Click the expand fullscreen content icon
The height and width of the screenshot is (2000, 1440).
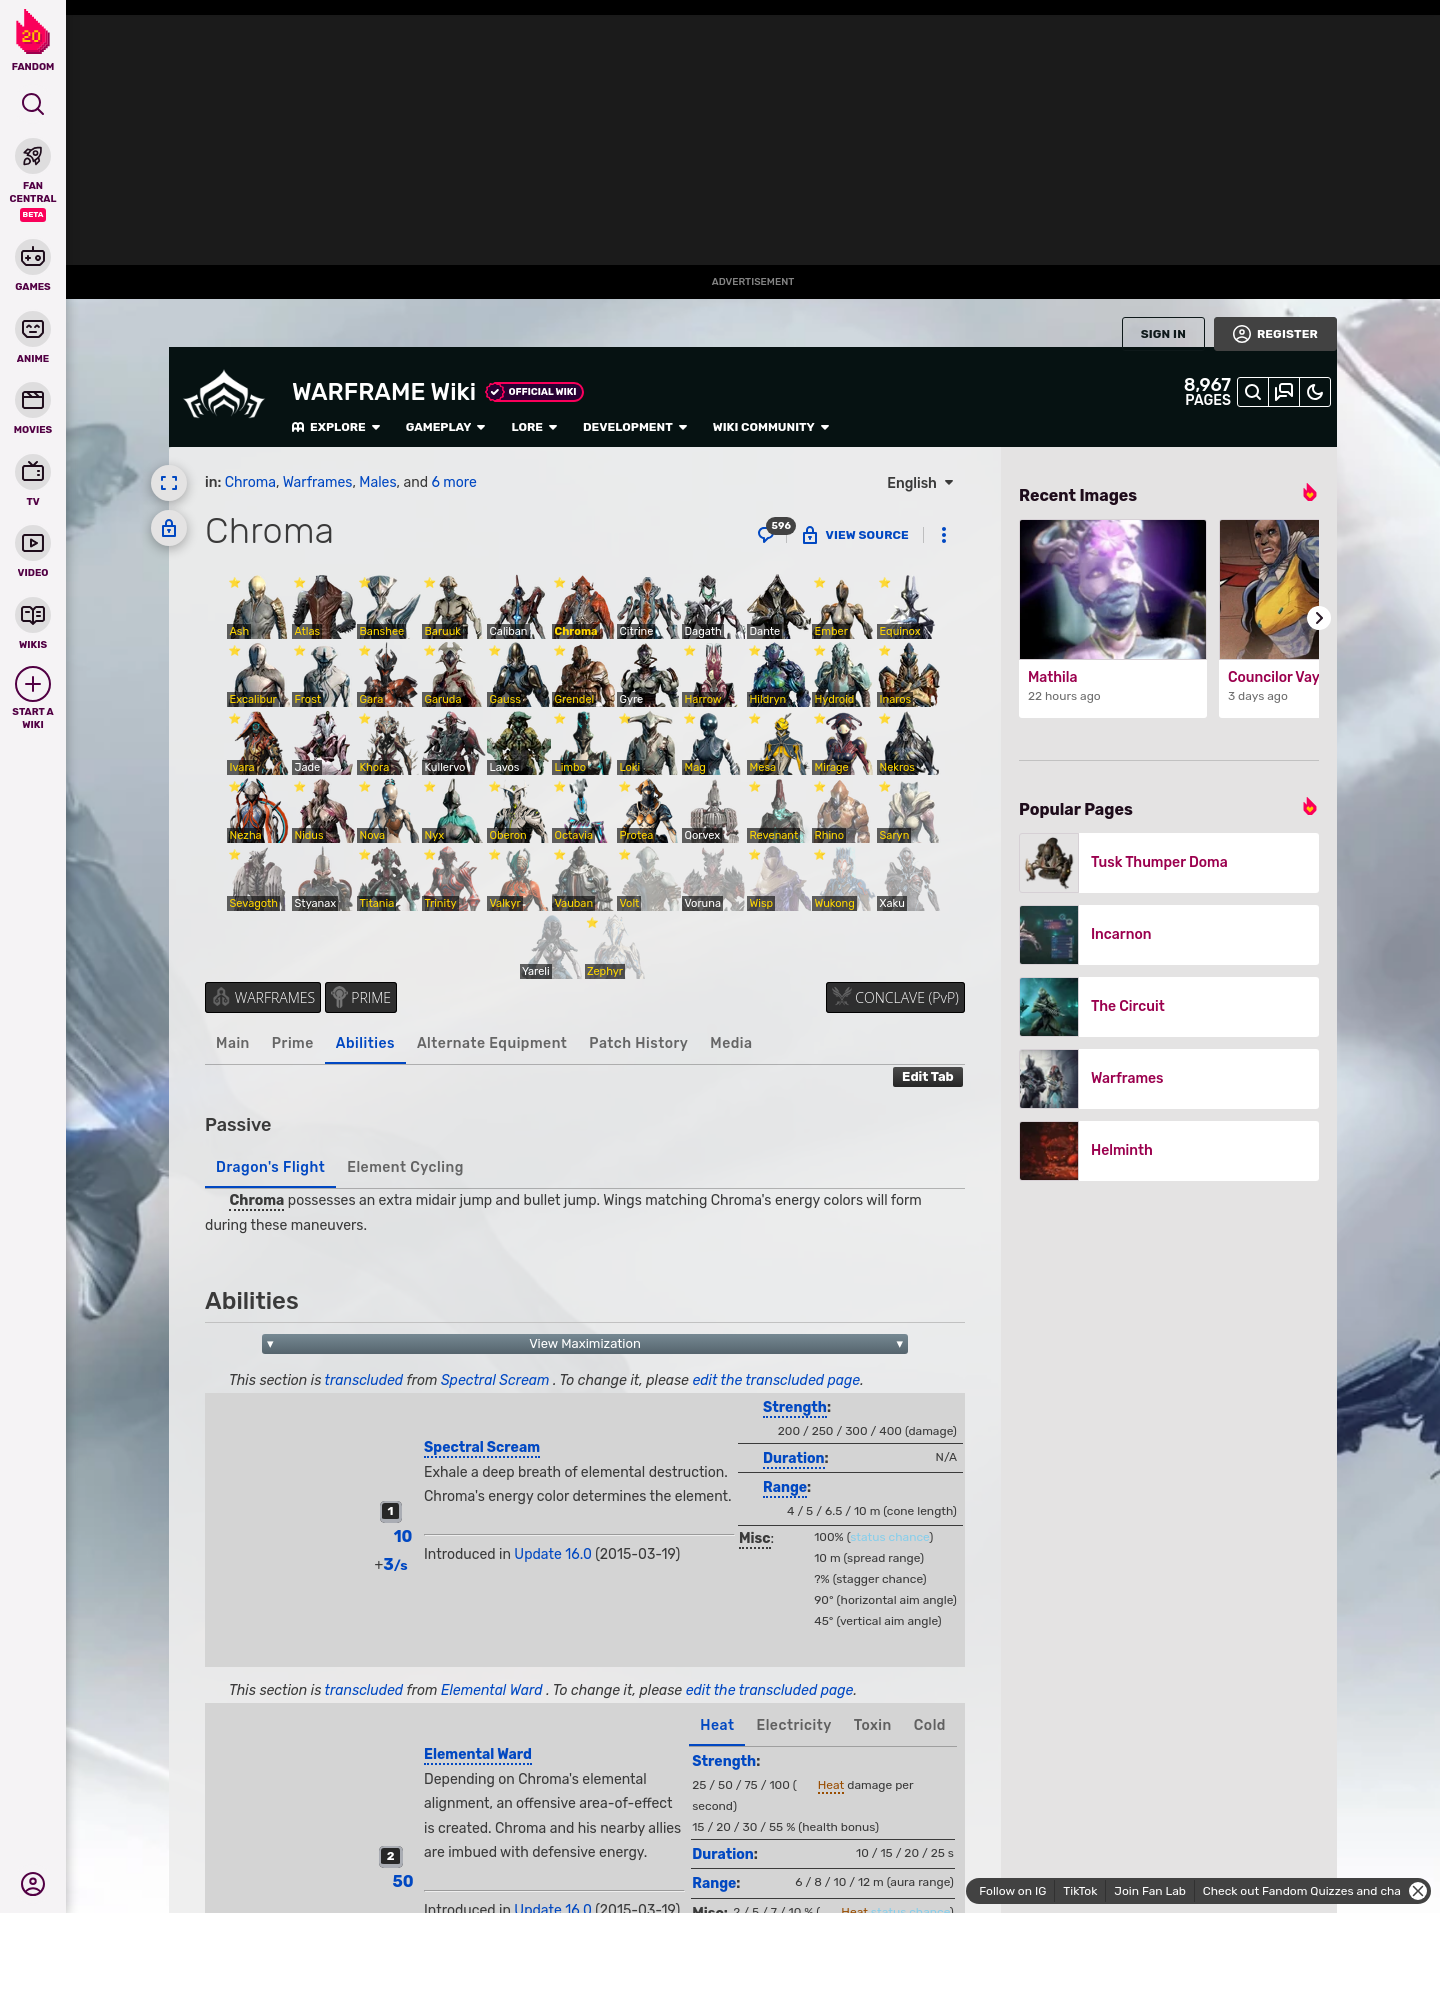(x=169, y=483)
